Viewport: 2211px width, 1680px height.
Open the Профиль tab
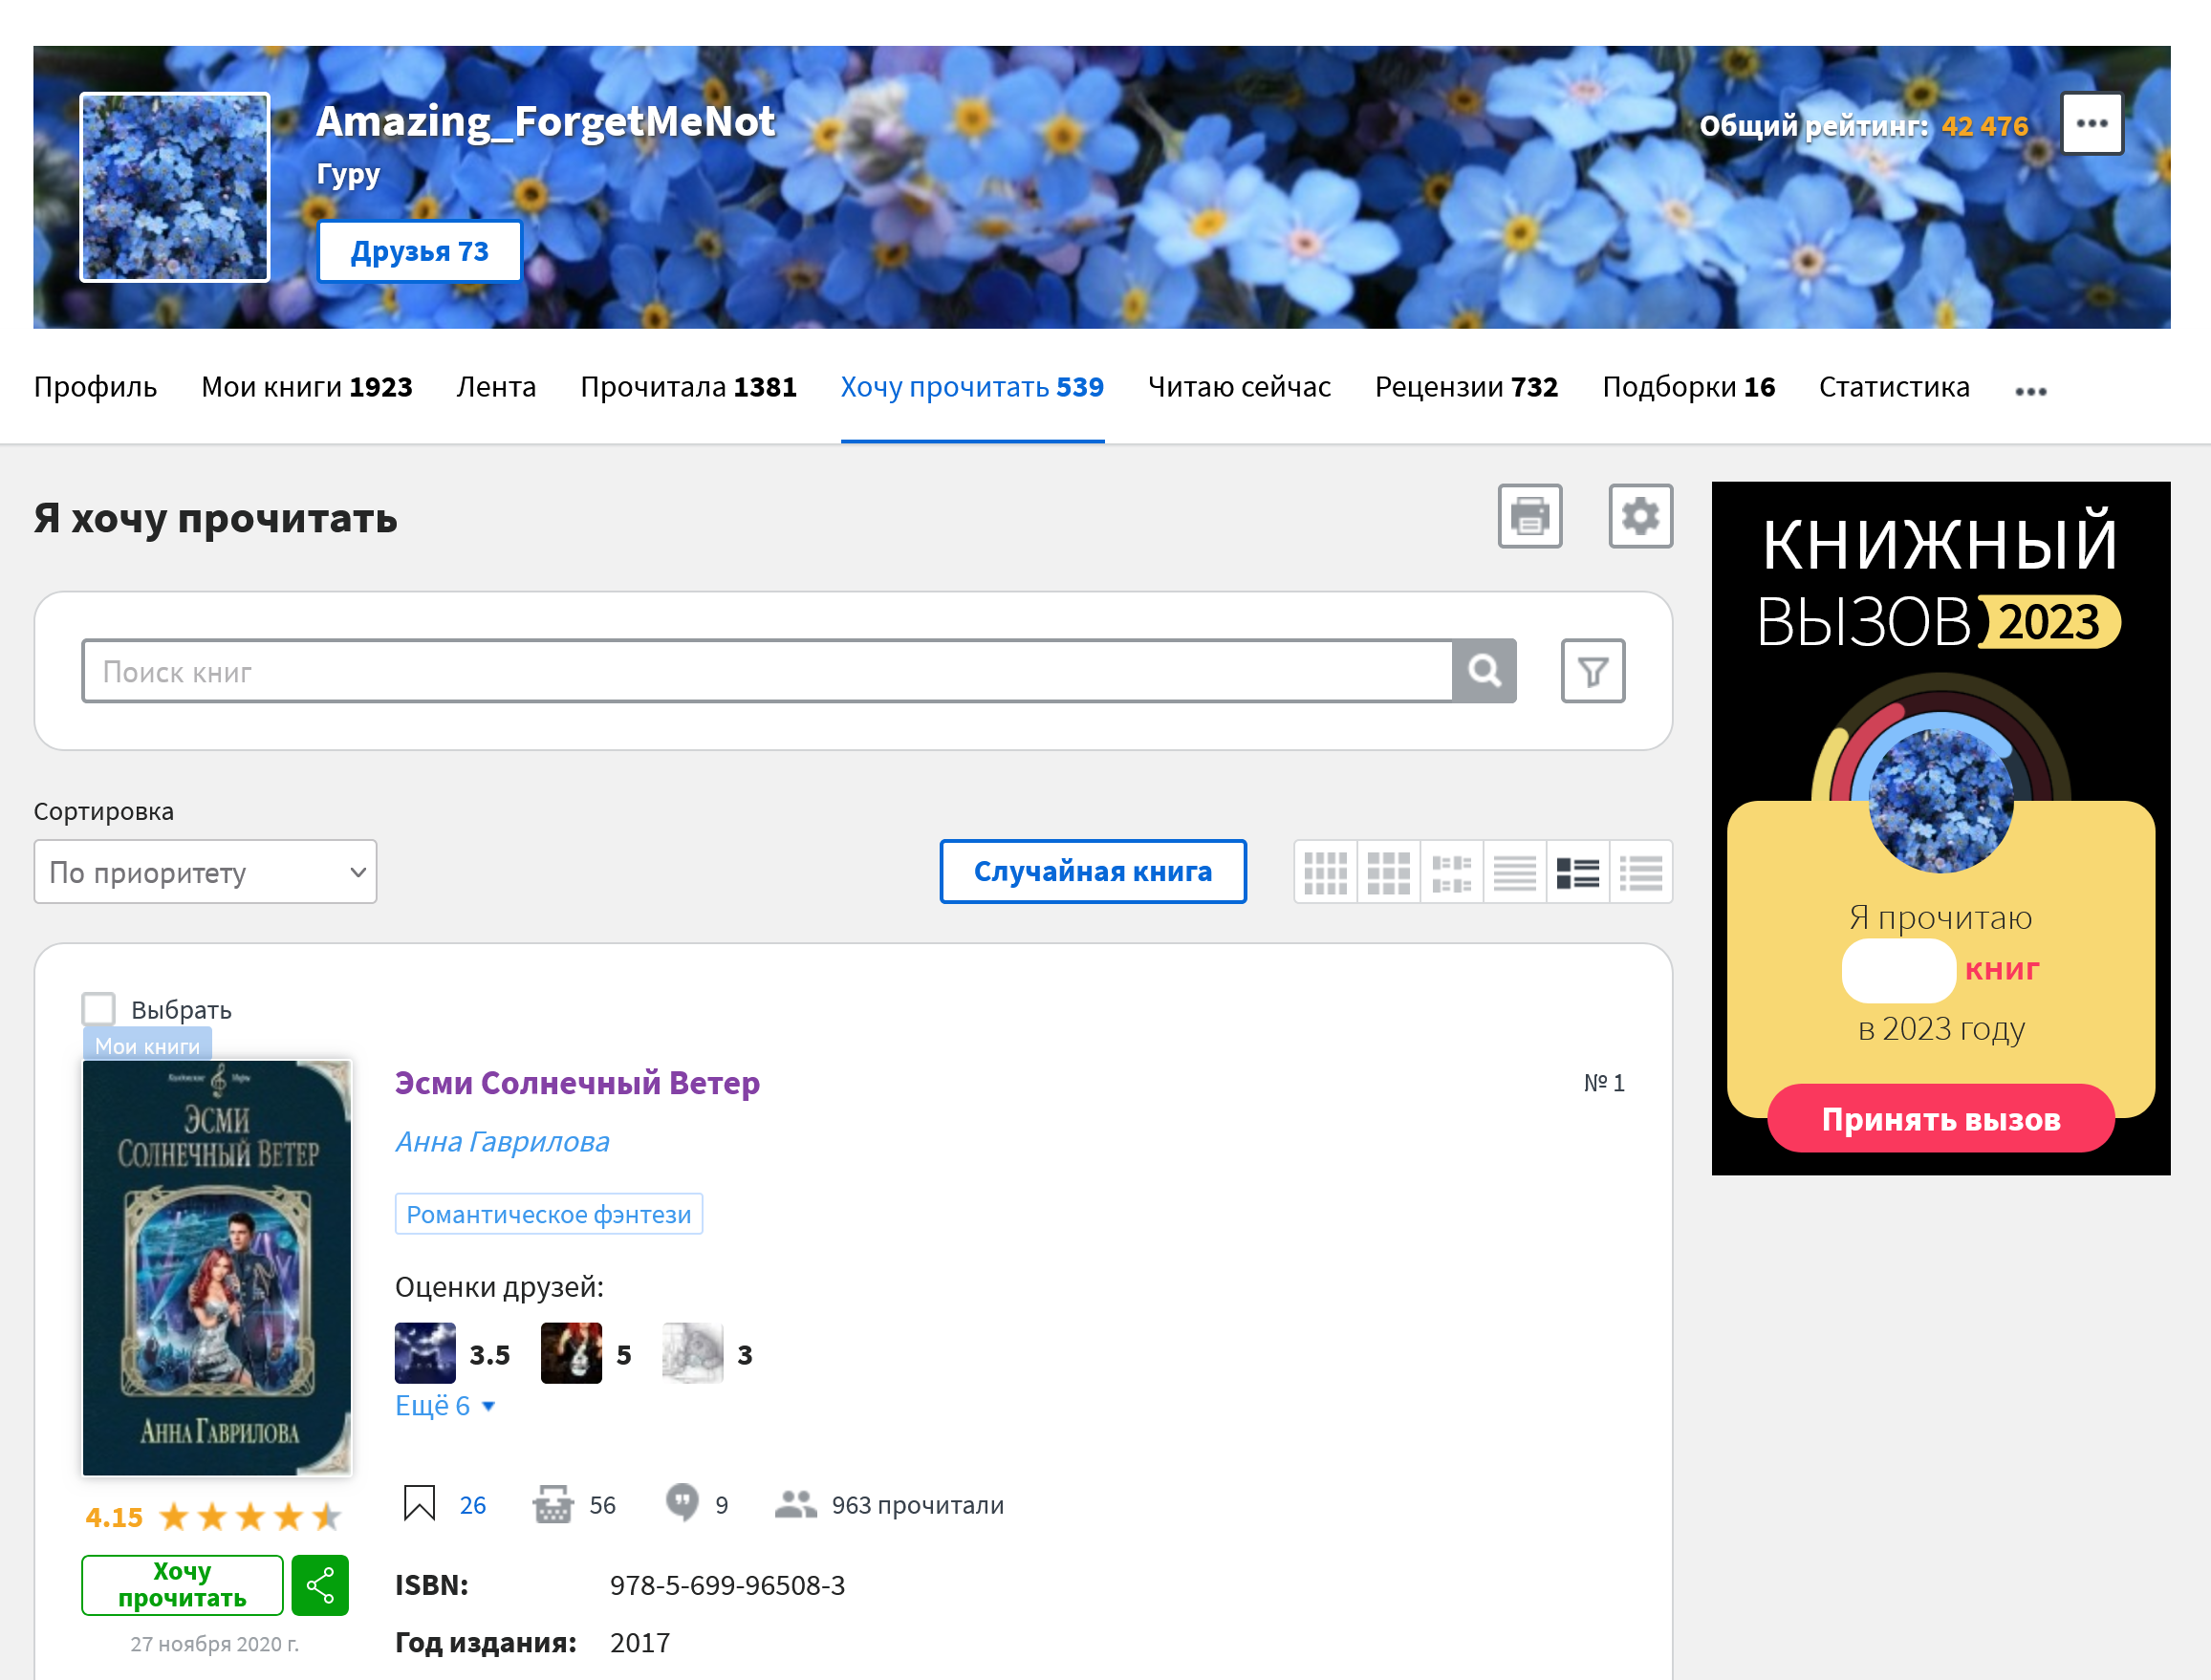(x=95, y=387)
